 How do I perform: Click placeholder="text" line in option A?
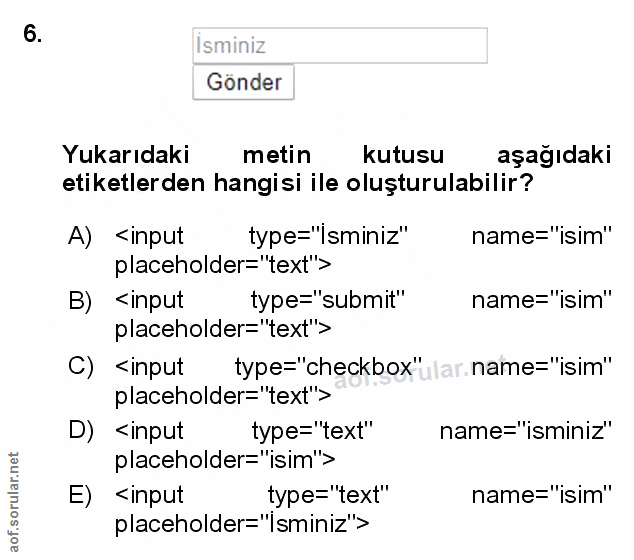(223, 264)
